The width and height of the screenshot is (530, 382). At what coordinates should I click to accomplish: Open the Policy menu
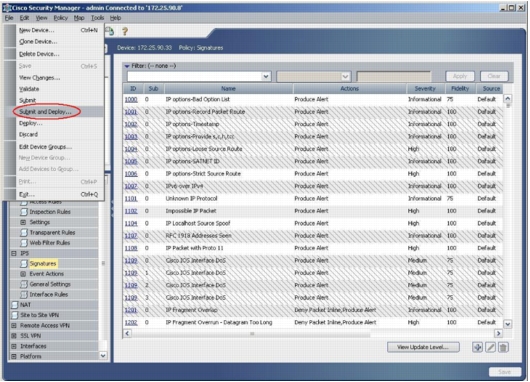point(61,18)
